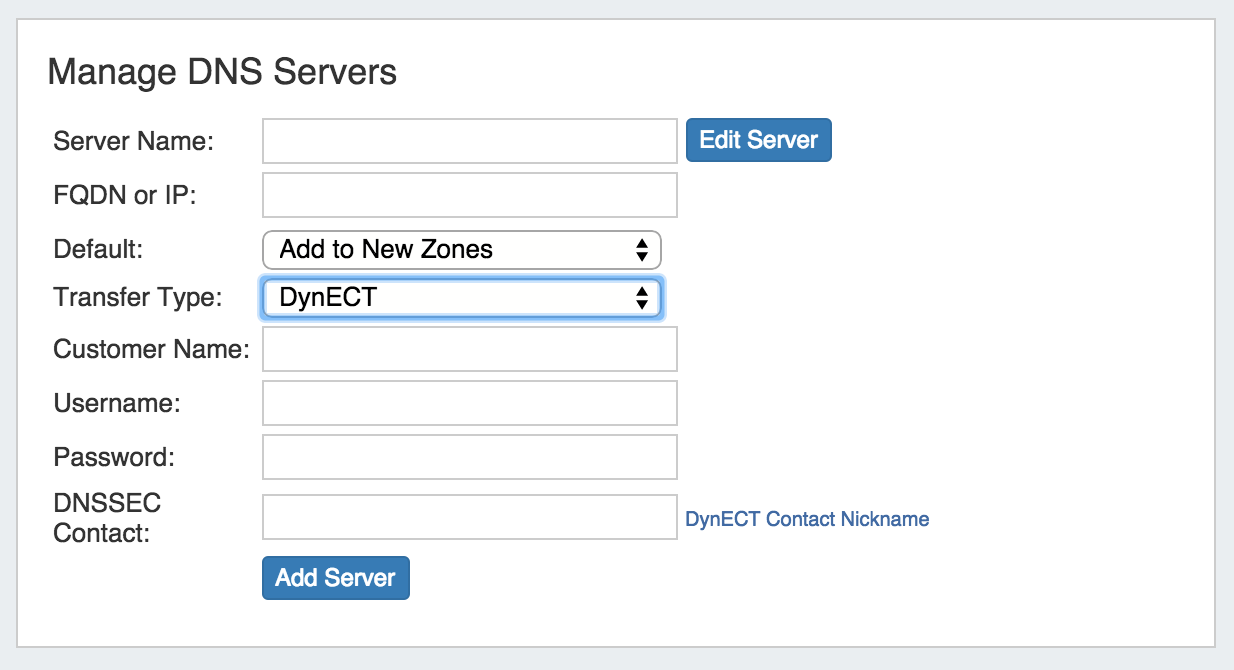
Task: Click the "Customer Name:" label text
Action: pos(151,349)
